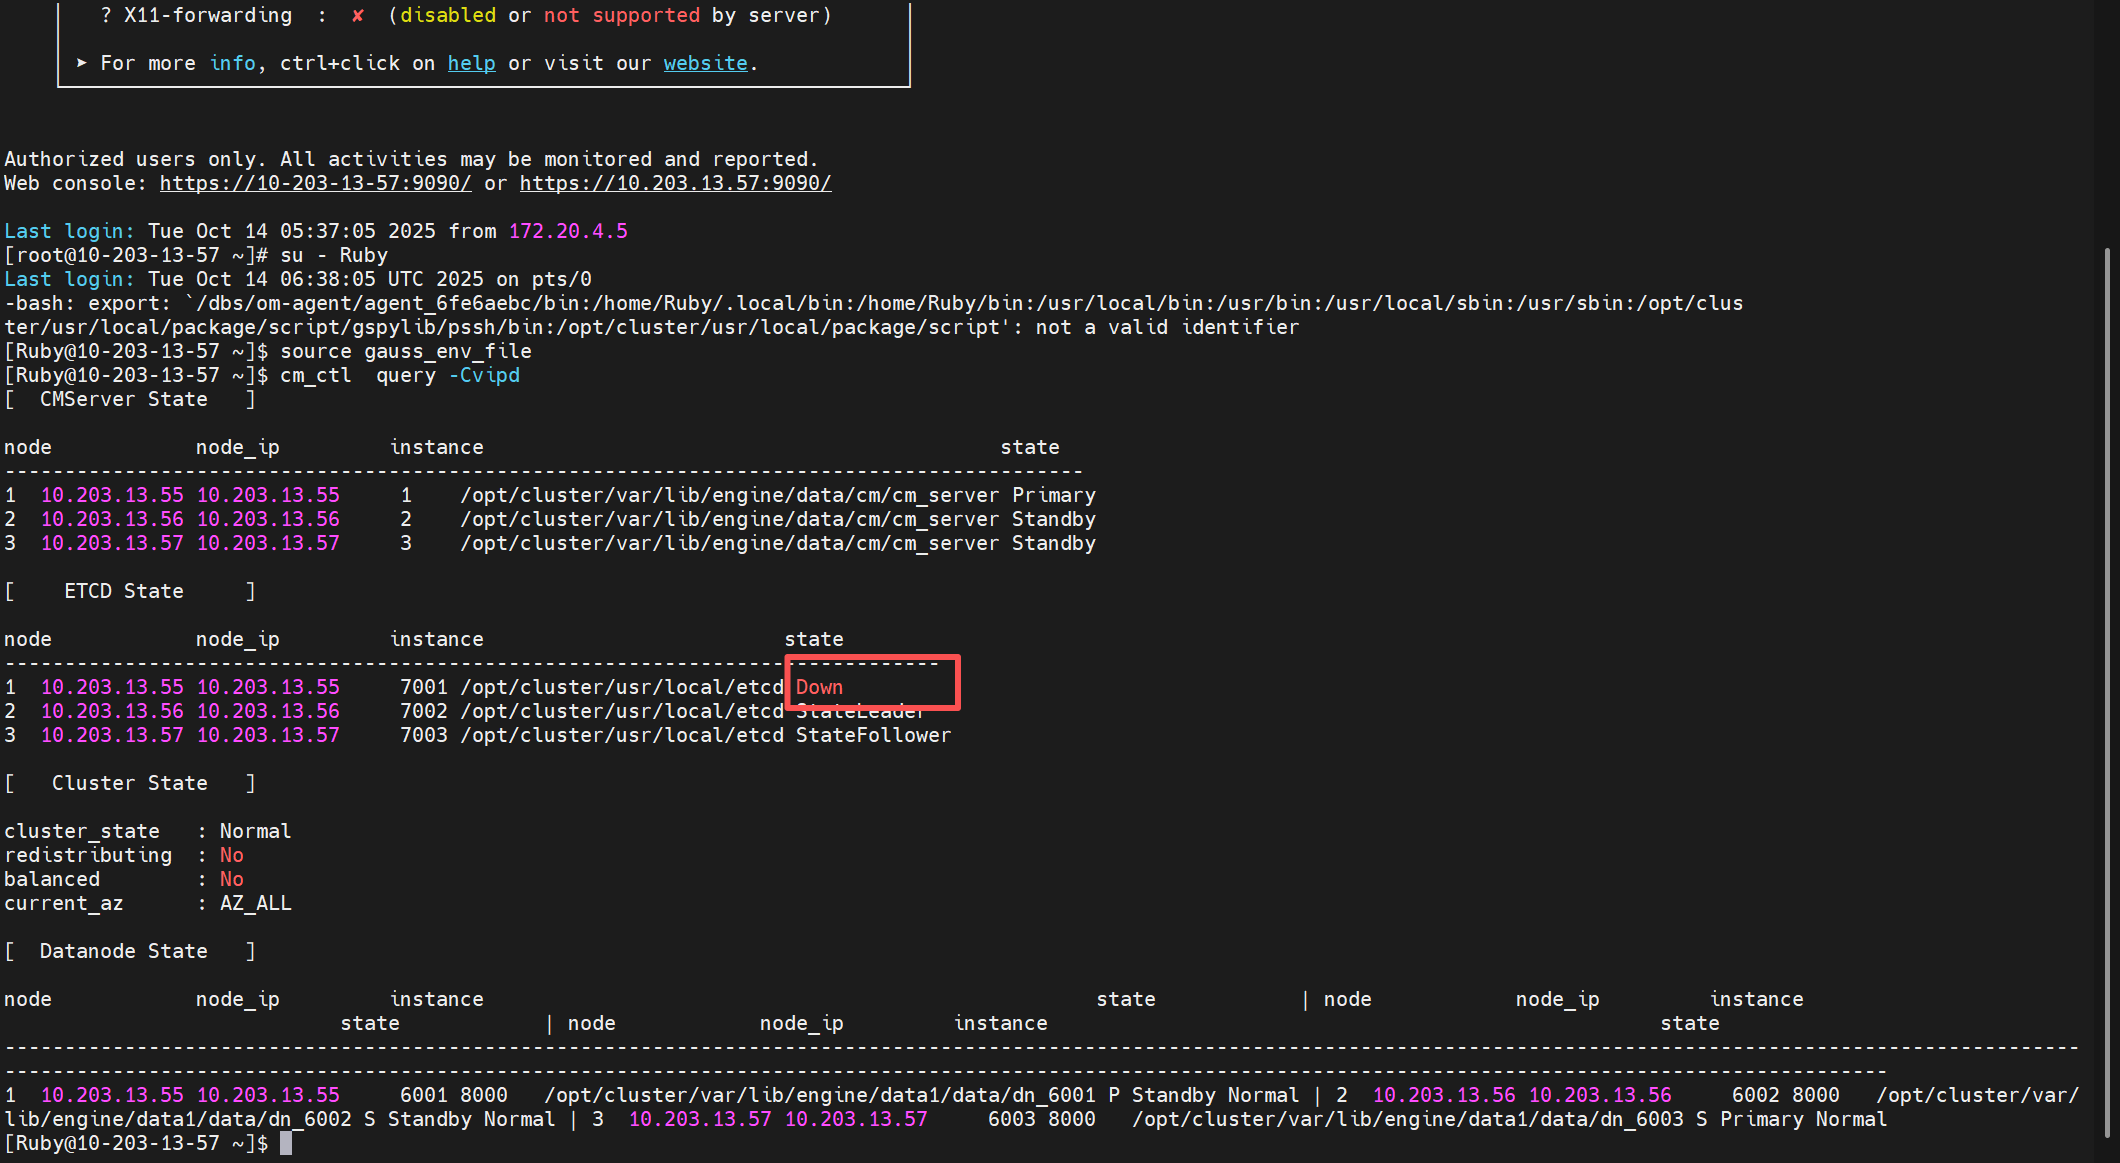Open the website link

pyautogui.click(x=705, y=63)
